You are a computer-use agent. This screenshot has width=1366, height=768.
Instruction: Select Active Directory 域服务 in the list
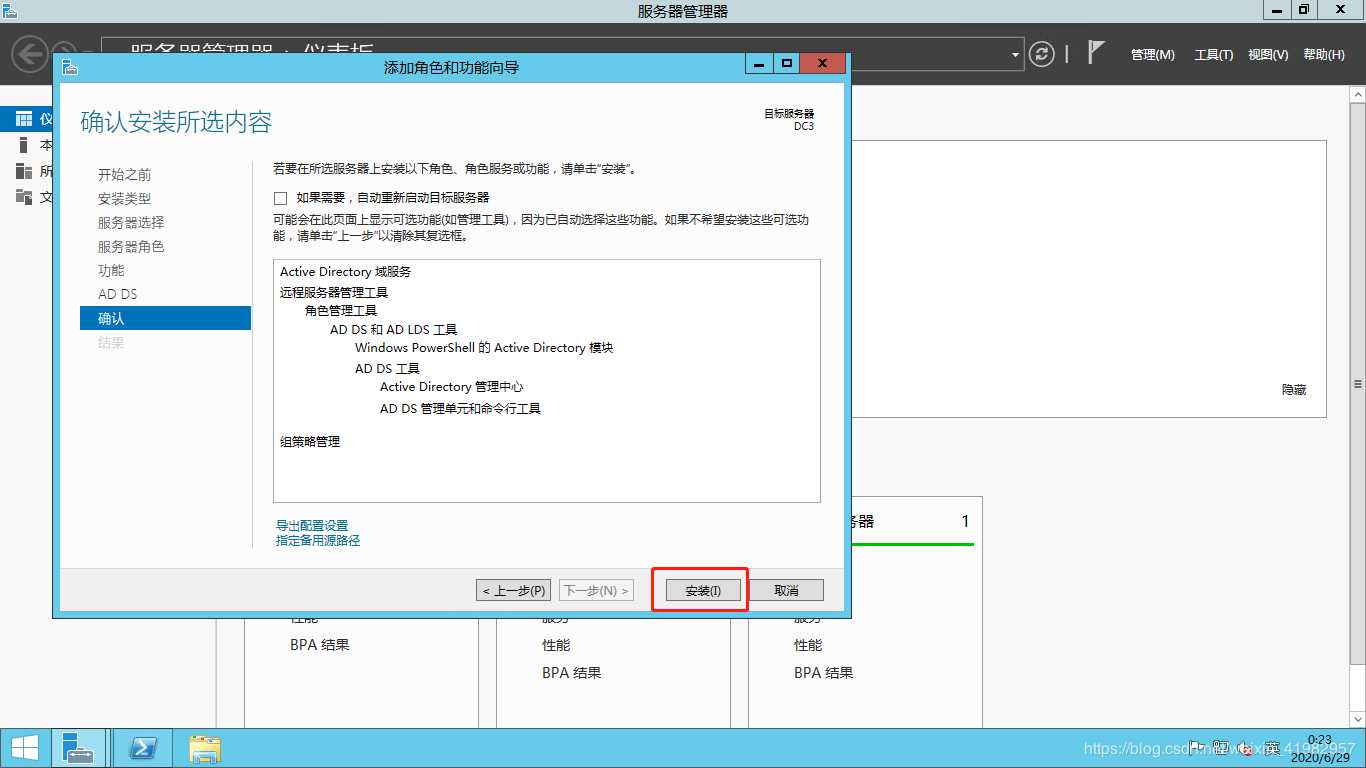click(345, 272)
